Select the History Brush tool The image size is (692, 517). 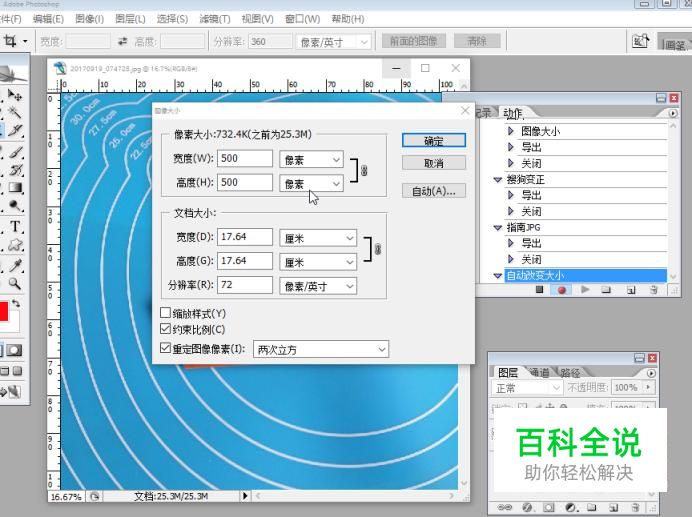pos(15,170)
